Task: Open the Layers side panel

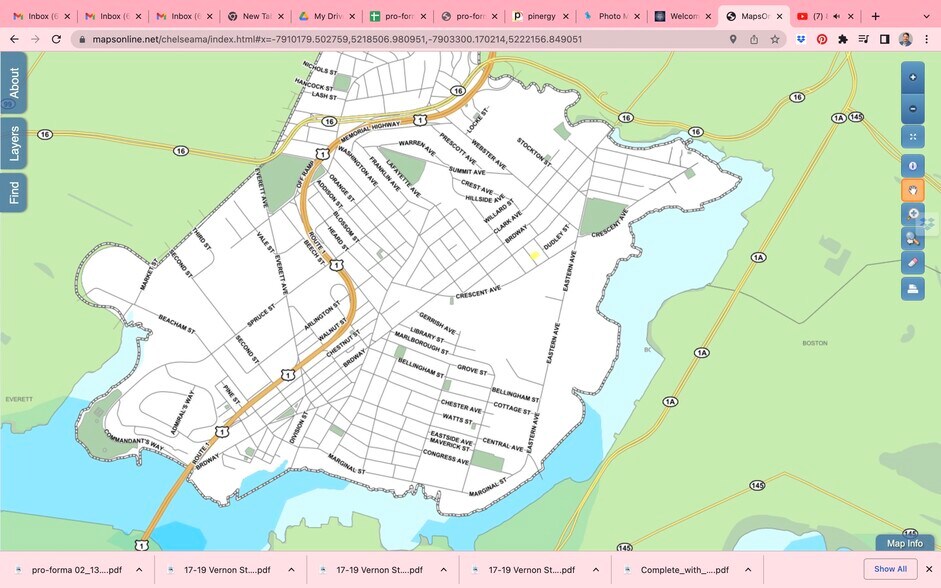Action: tap(14, 144)
